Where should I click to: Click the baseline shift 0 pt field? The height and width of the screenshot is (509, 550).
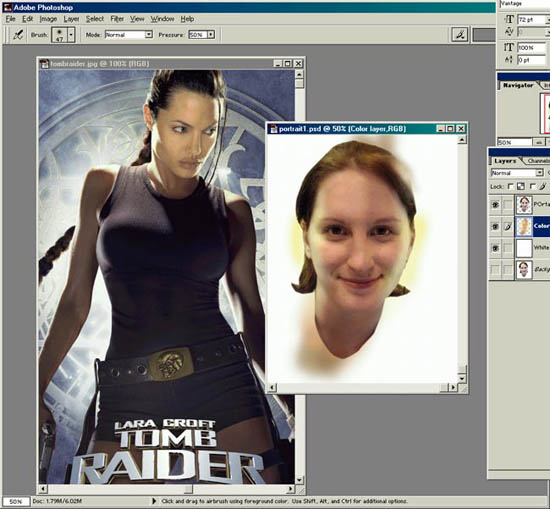pos(532,60)
